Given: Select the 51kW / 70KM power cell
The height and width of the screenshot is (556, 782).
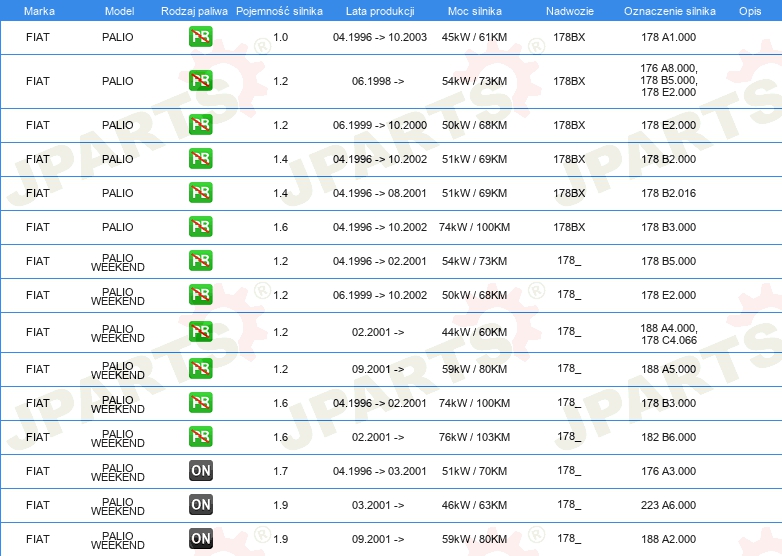Looking at the screenshot, I should (474, 471).
